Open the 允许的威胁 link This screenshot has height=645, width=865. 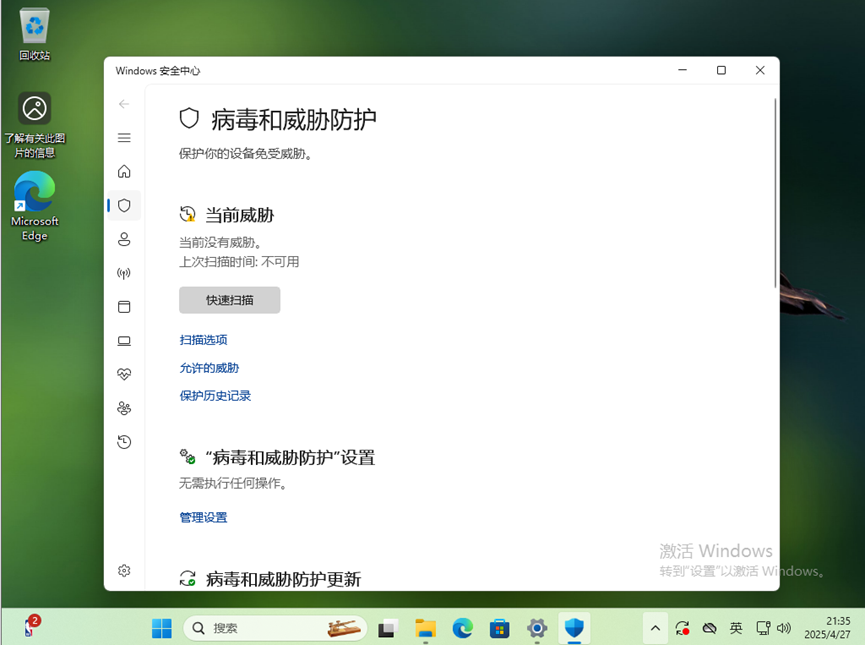coord(209,368)
